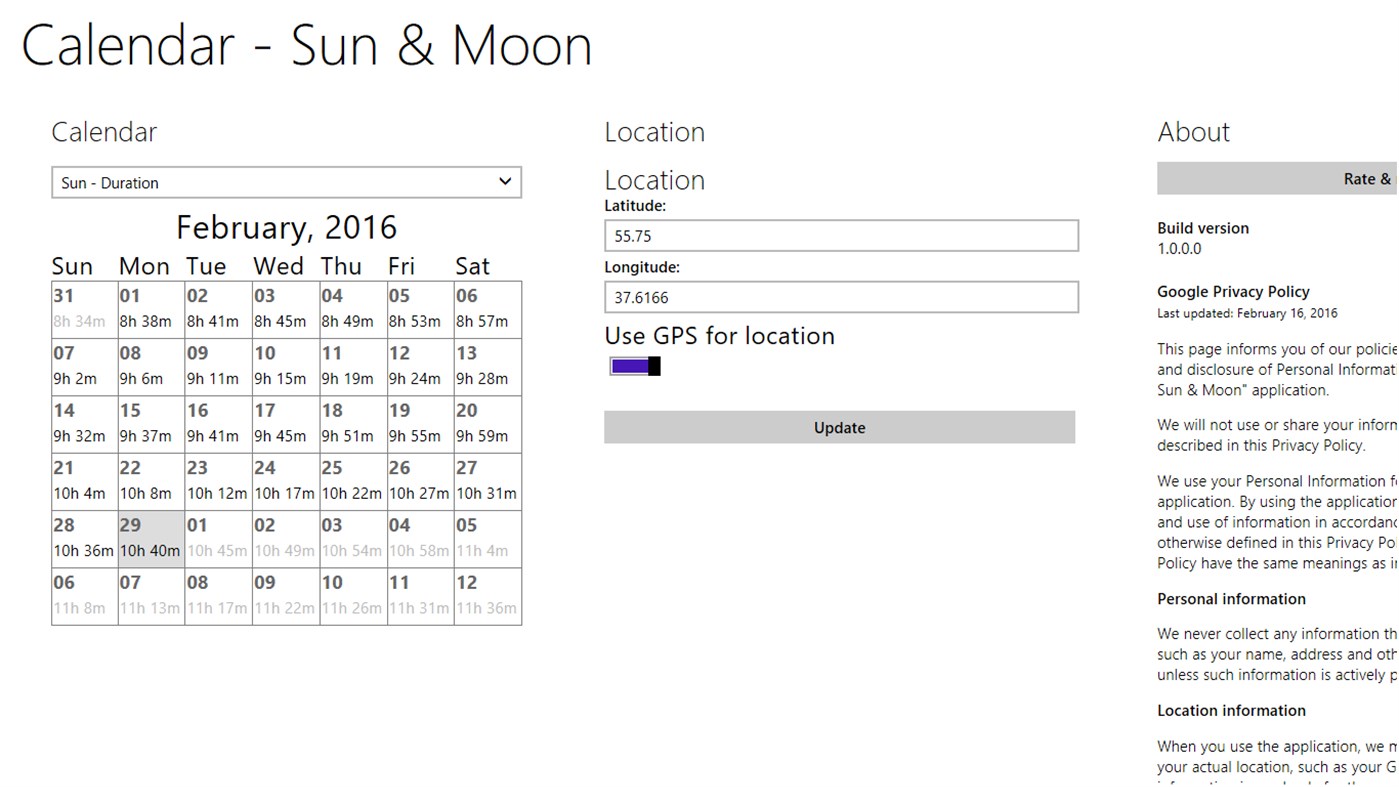The height and width of the screenshot is (787, 1399).
Task: Click the February, 2016 month title
Action: pyautogui.click(x=287, y=227)
